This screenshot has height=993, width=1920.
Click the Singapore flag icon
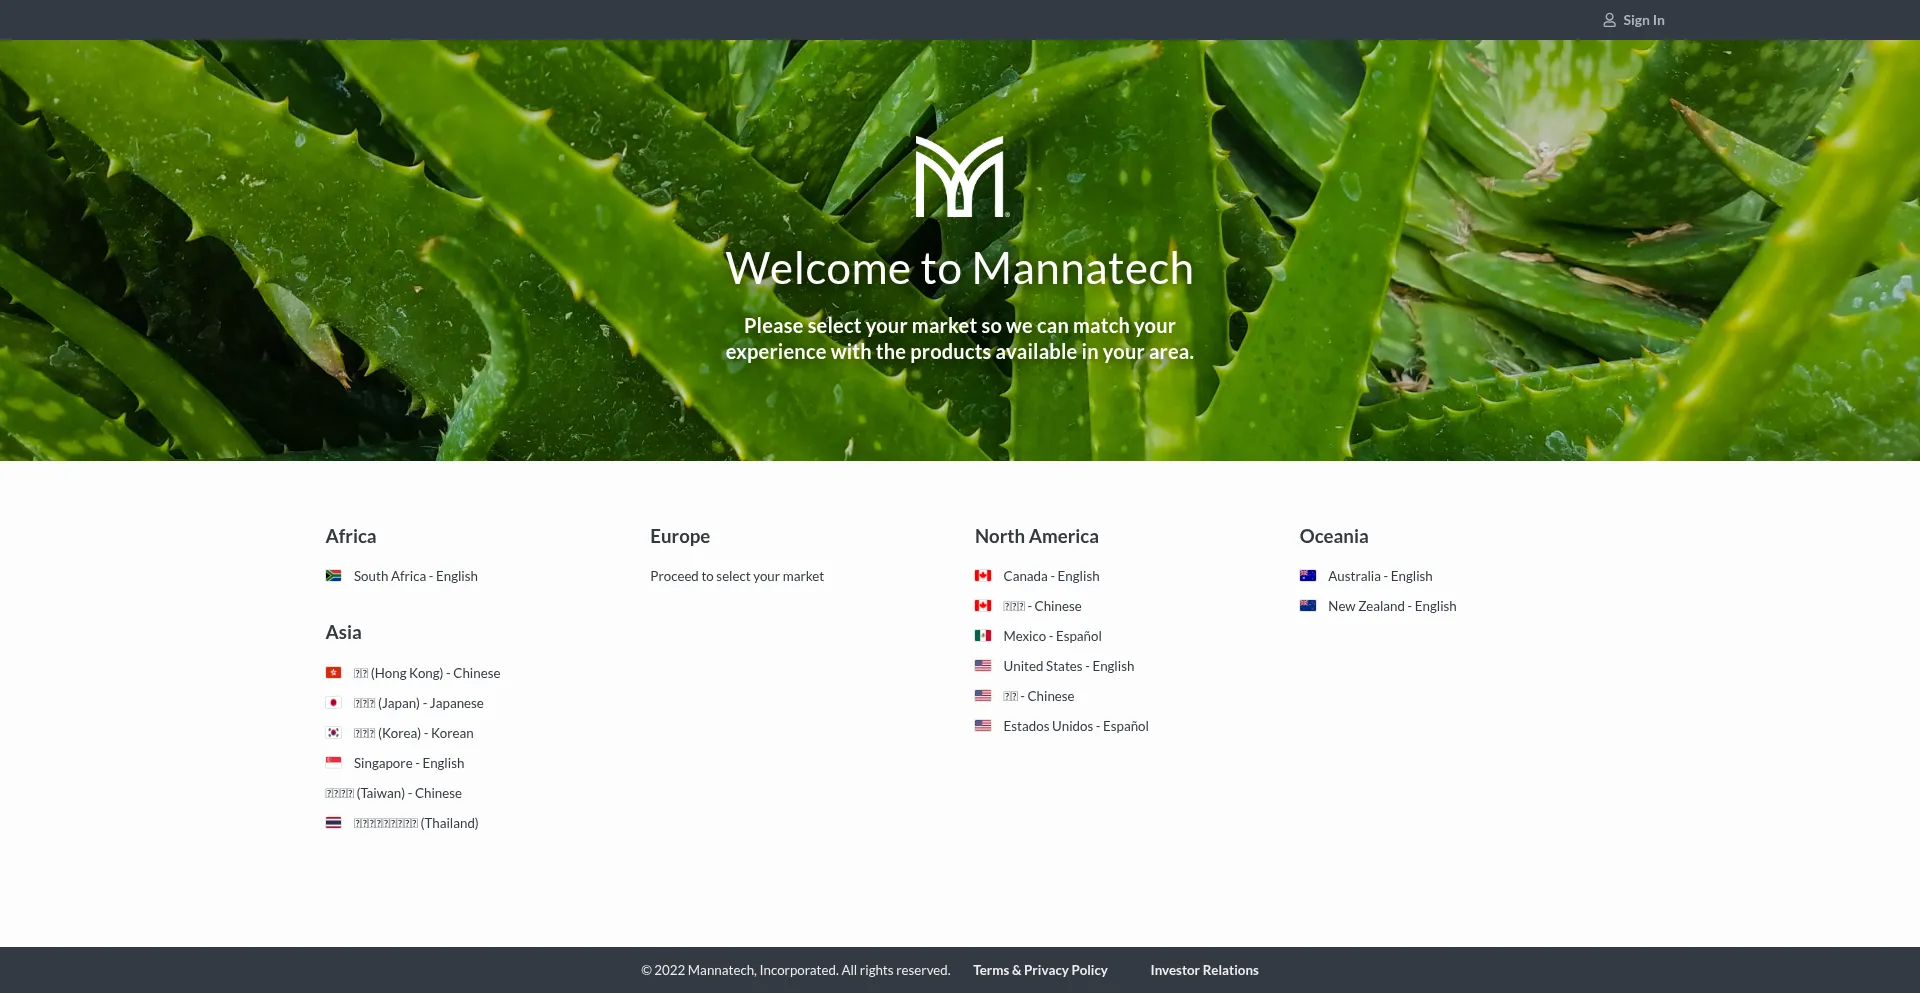click(334, 763)
